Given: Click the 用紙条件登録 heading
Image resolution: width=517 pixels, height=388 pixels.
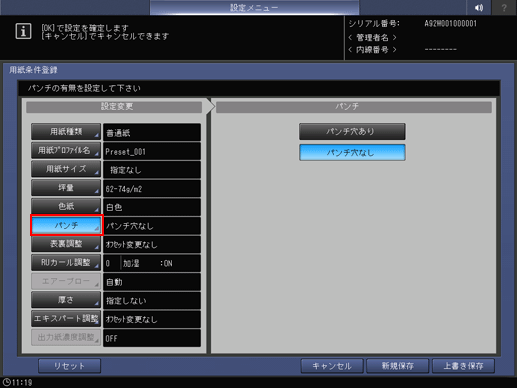Looking at the screenshot, I should (33, 70).
